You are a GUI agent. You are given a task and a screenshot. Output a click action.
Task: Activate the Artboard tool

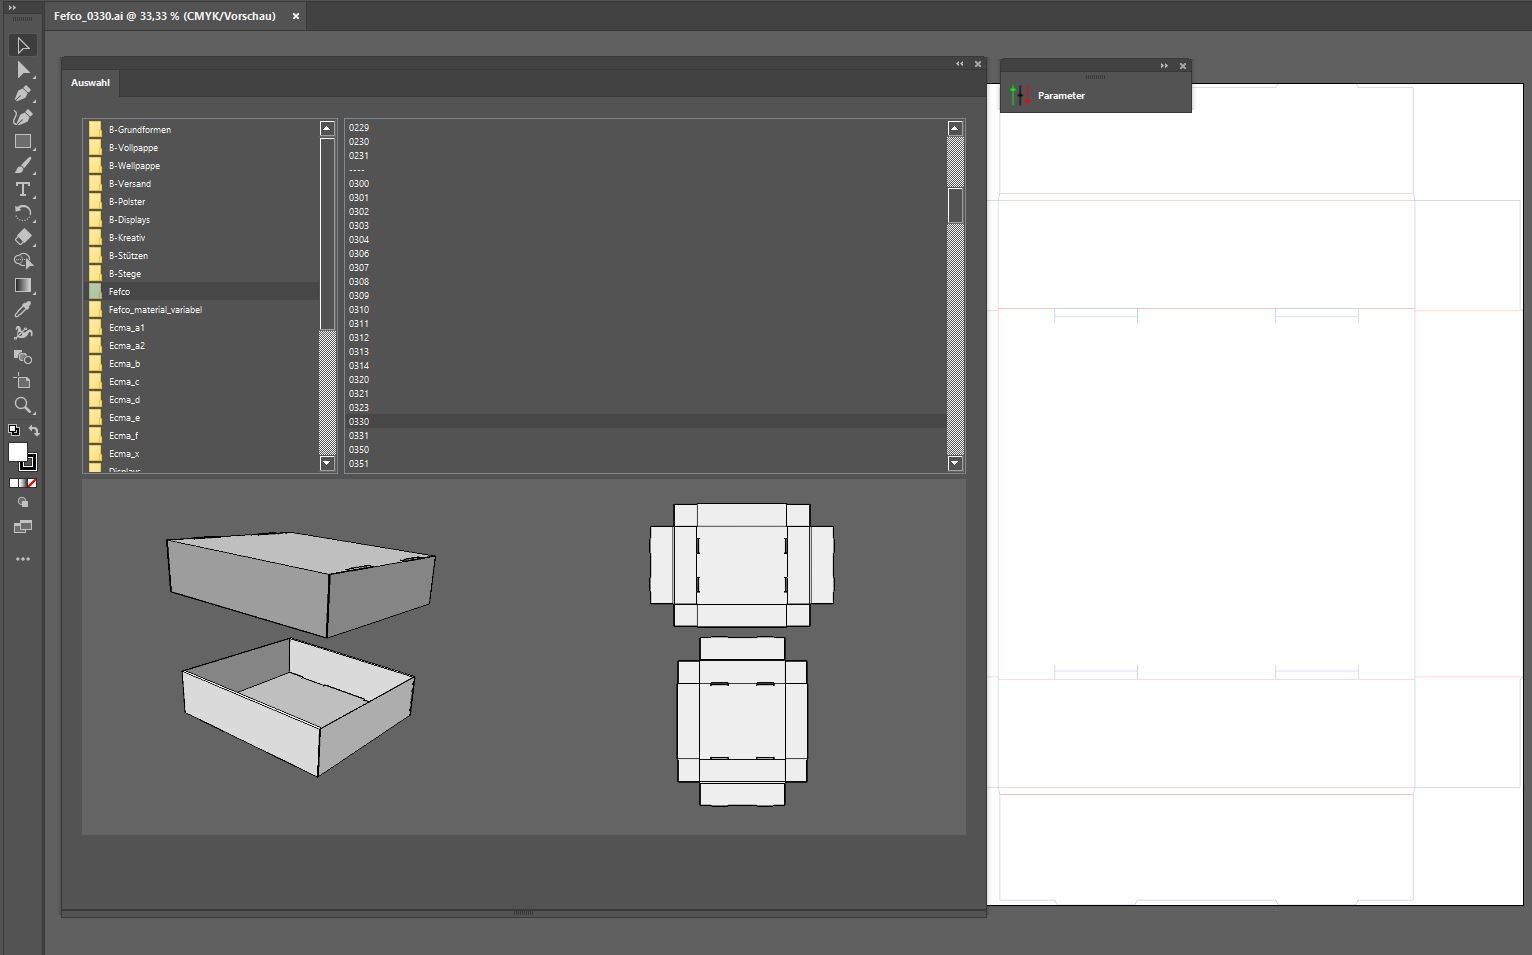pyautogui.click(x=22, y=381)
